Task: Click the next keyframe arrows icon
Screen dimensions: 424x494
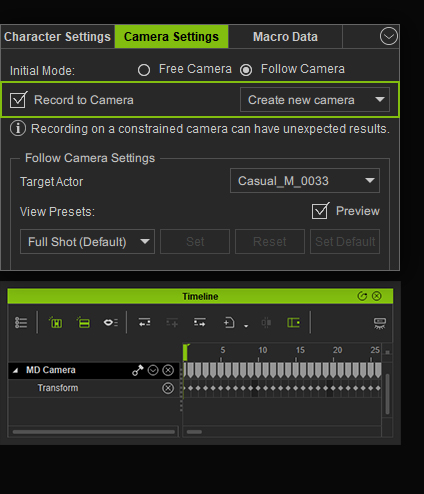Action: click(200, 323)
